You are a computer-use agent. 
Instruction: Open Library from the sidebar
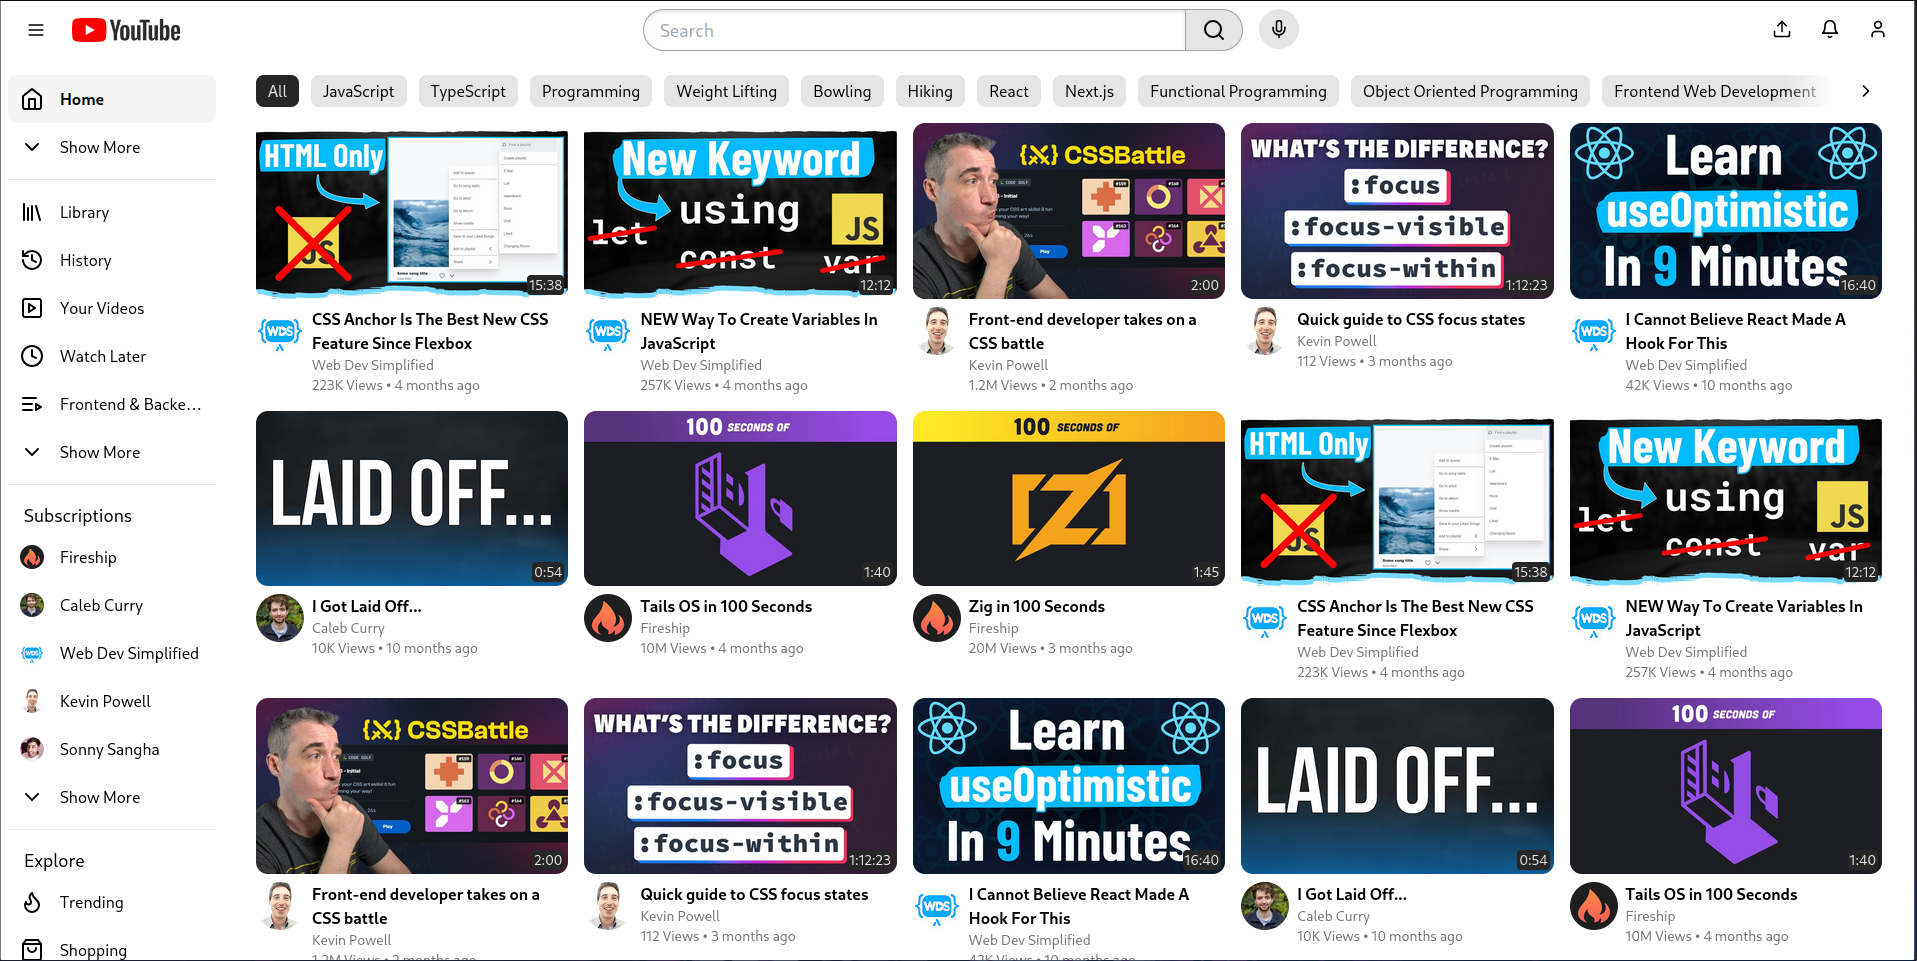click(112, 212)
